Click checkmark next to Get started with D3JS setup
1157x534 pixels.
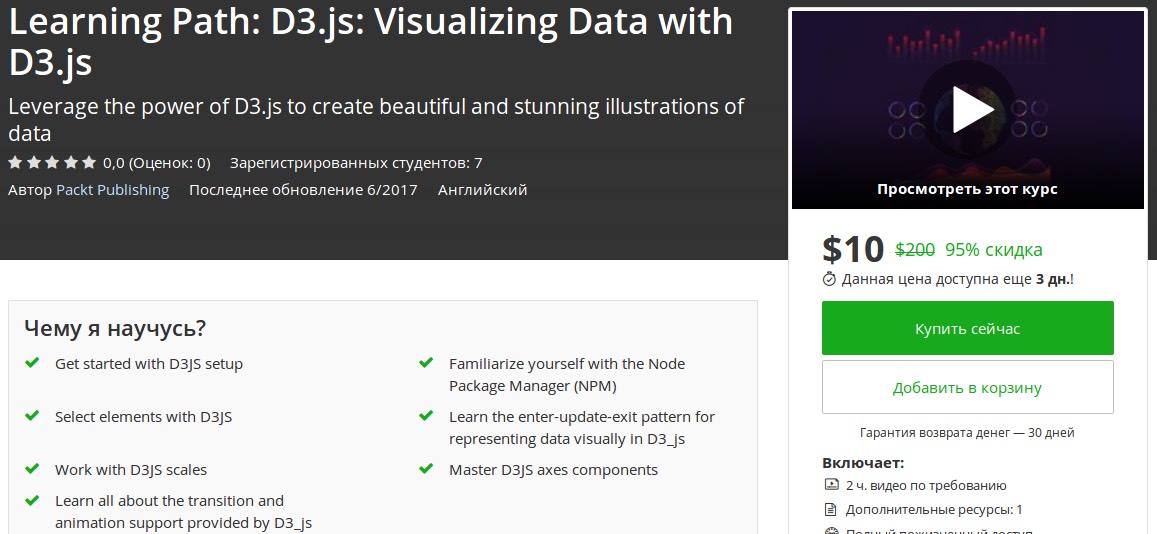coord(32,363)
